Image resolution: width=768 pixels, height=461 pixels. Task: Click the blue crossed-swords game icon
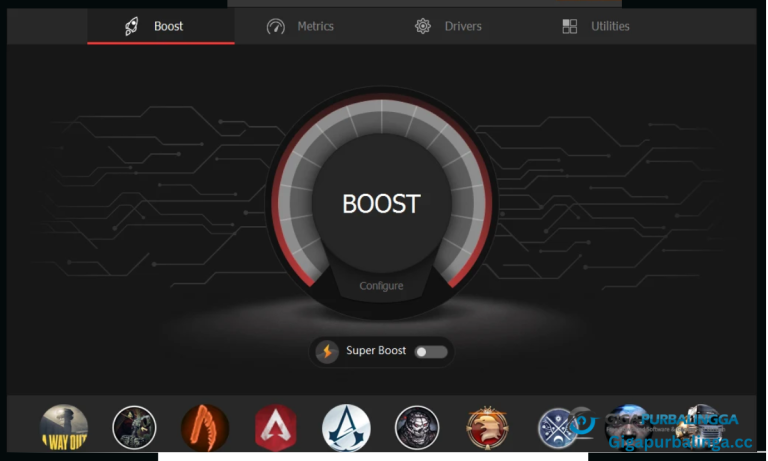tap(559, 427)
